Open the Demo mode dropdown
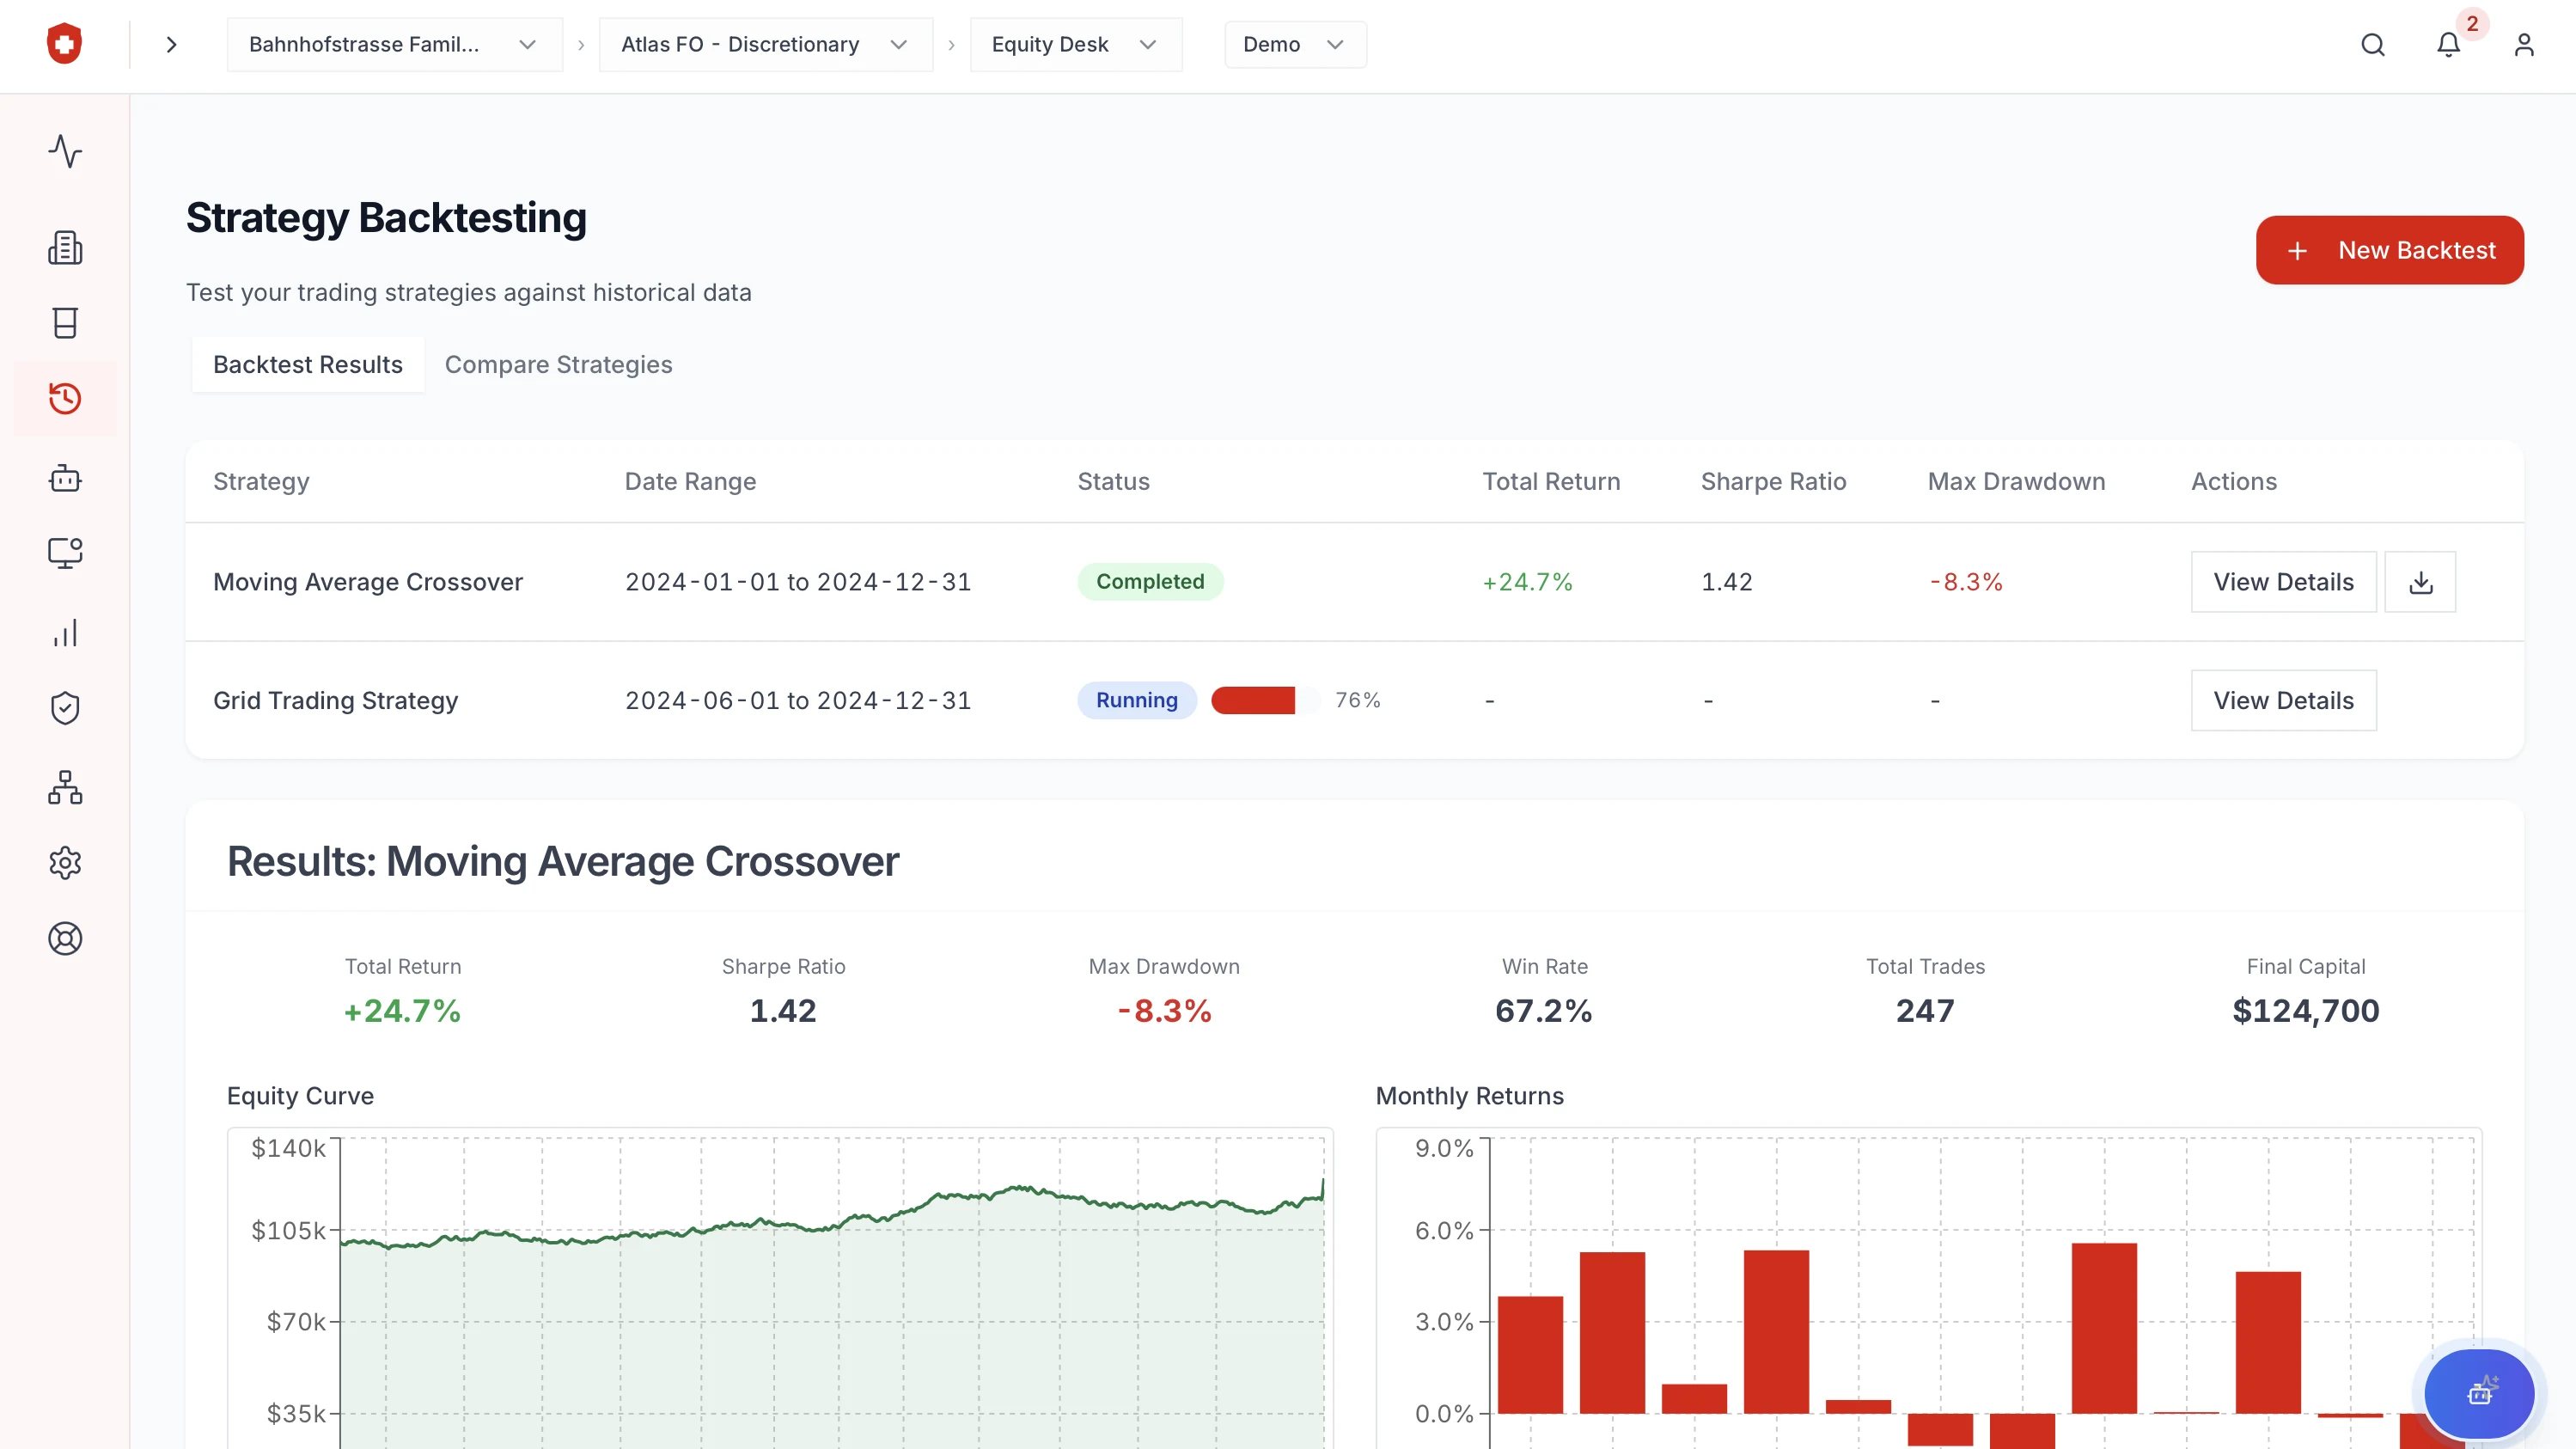This screenshot has height=1449, width=2576. coord(1294,45)
